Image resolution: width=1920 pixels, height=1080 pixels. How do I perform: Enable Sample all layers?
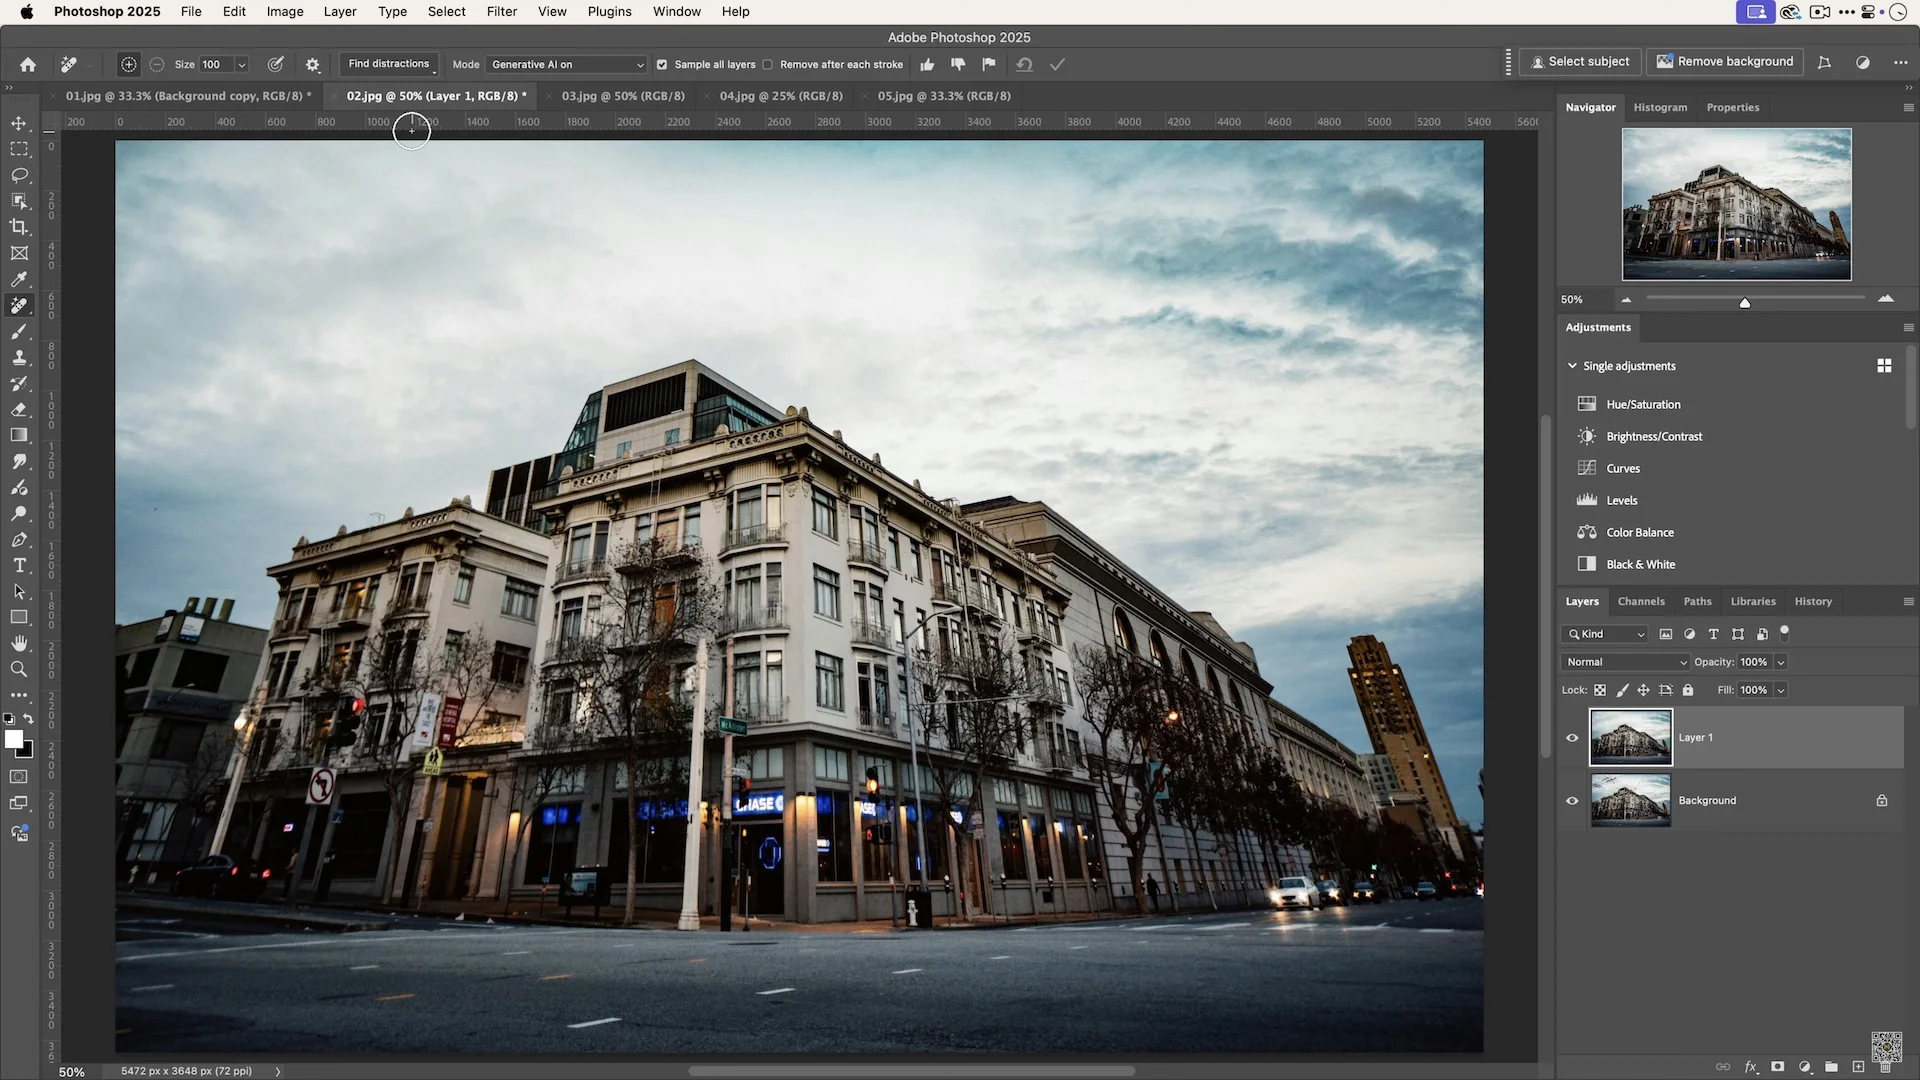coord(661,64)
